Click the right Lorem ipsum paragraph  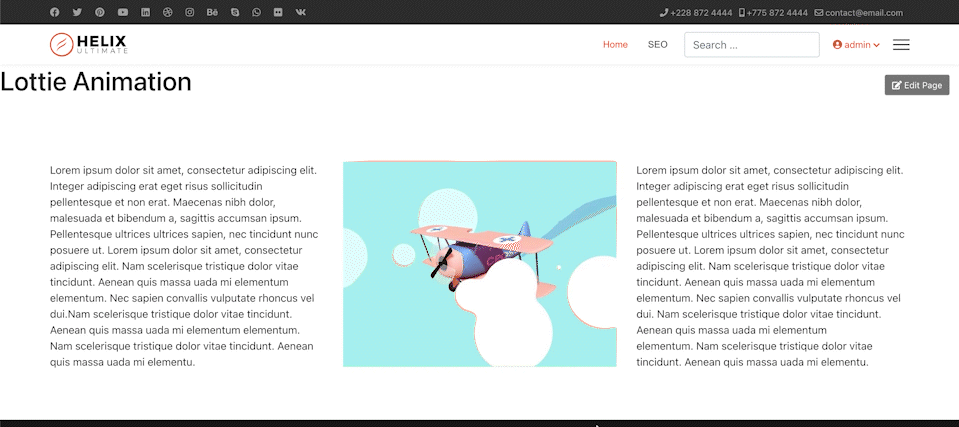click(771, 266)
